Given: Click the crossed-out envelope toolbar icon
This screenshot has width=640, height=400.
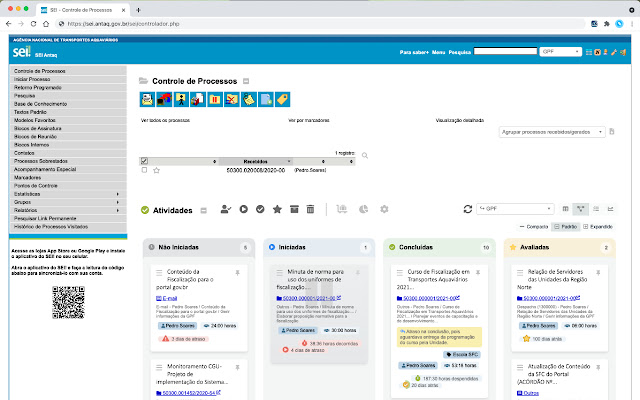Looking at the screenshot, I should [231, 99].
